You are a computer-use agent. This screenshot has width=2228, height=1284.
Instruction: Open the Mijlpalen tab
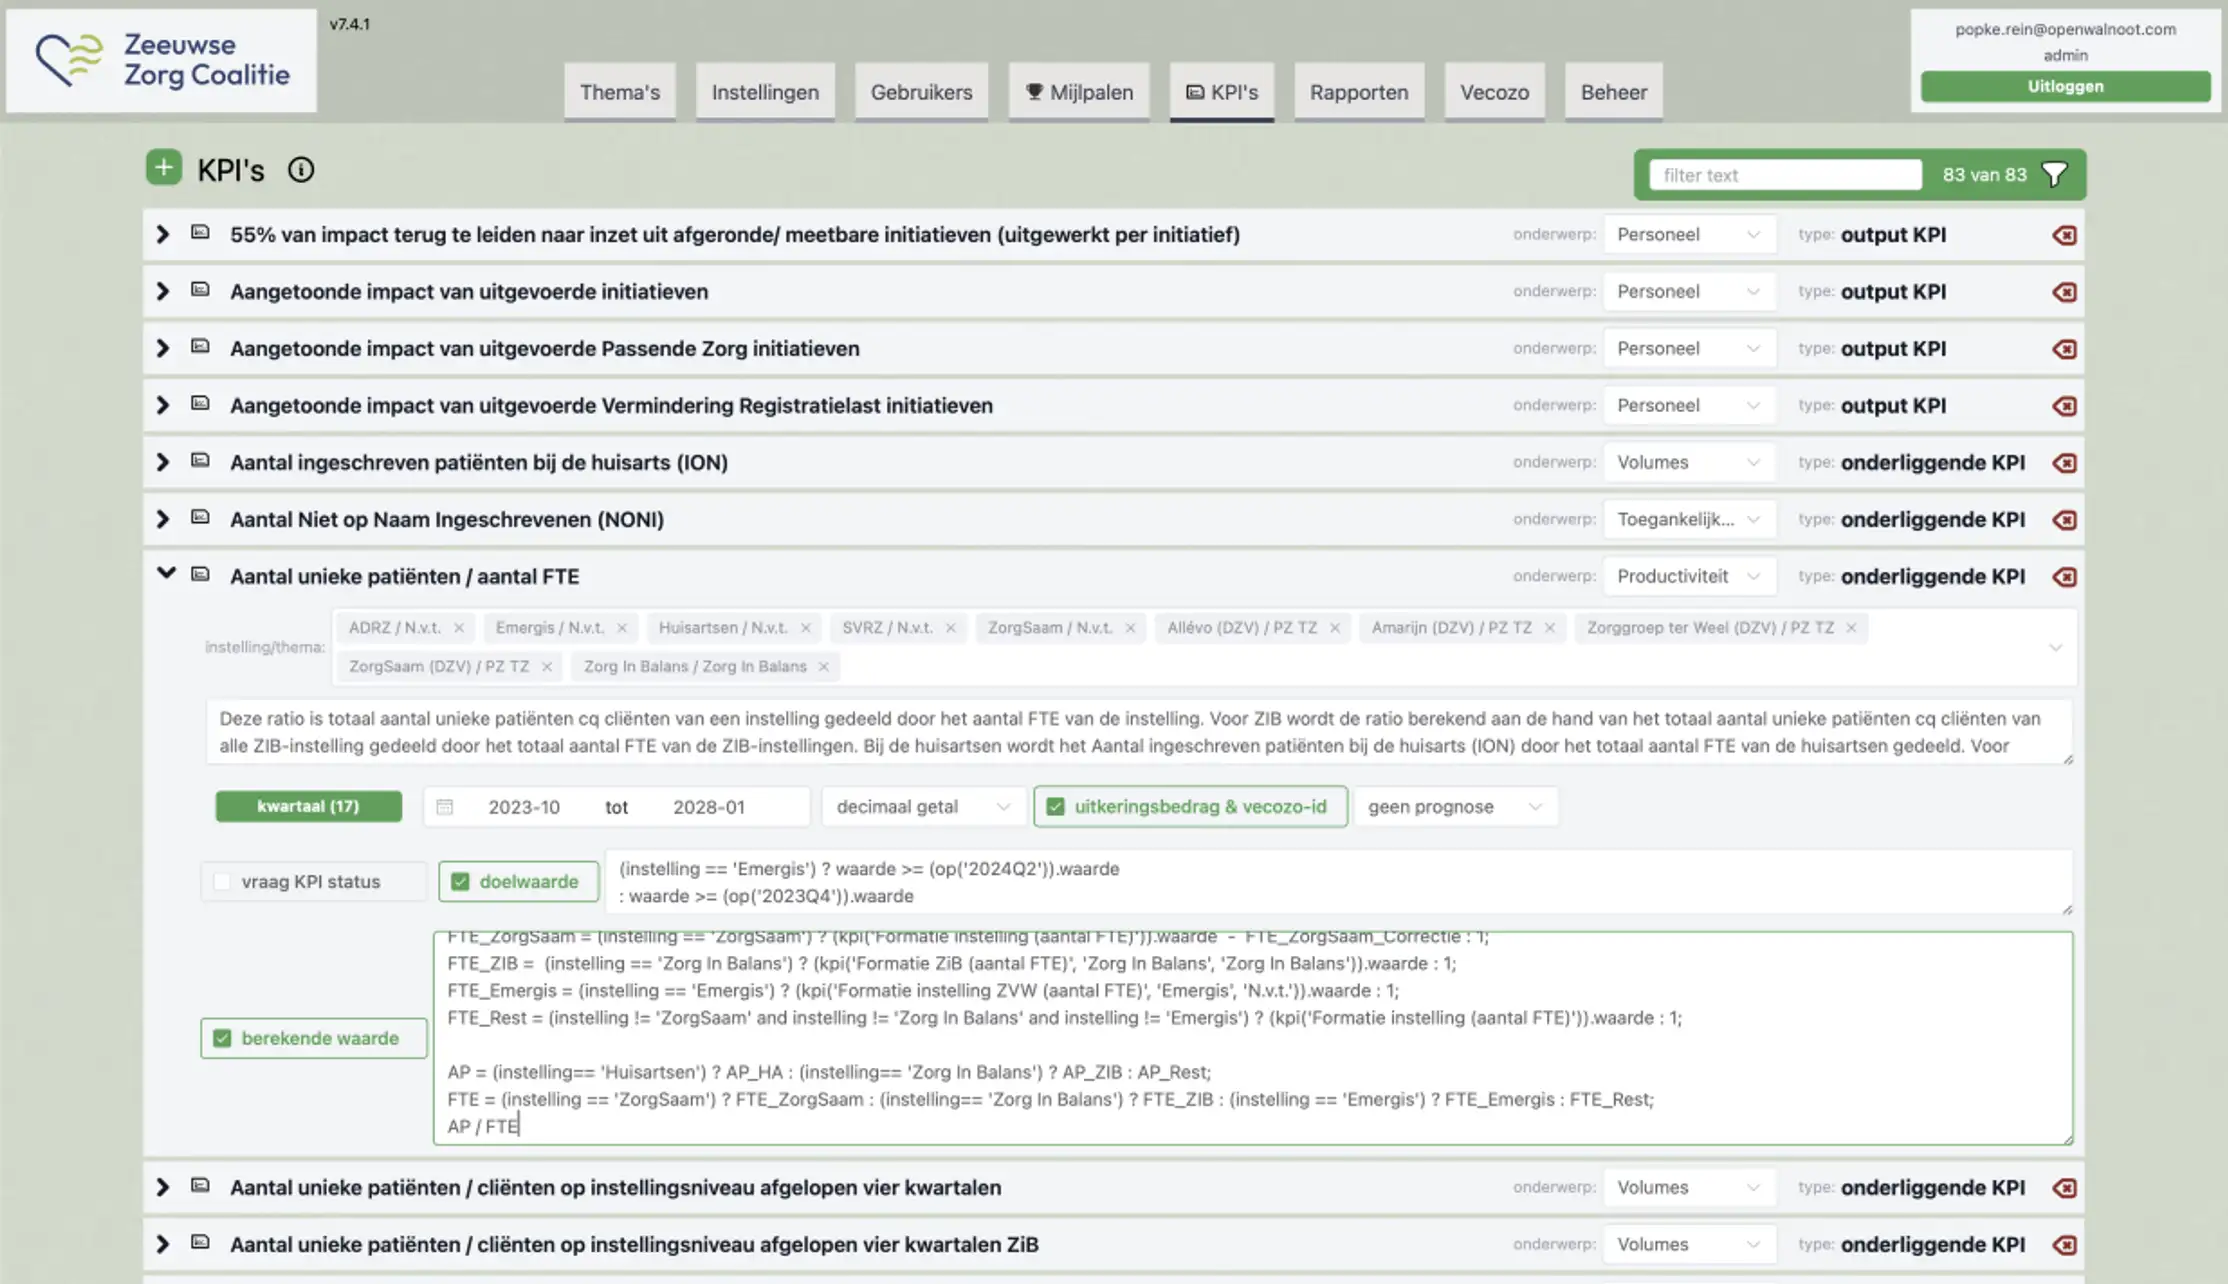1078,92
